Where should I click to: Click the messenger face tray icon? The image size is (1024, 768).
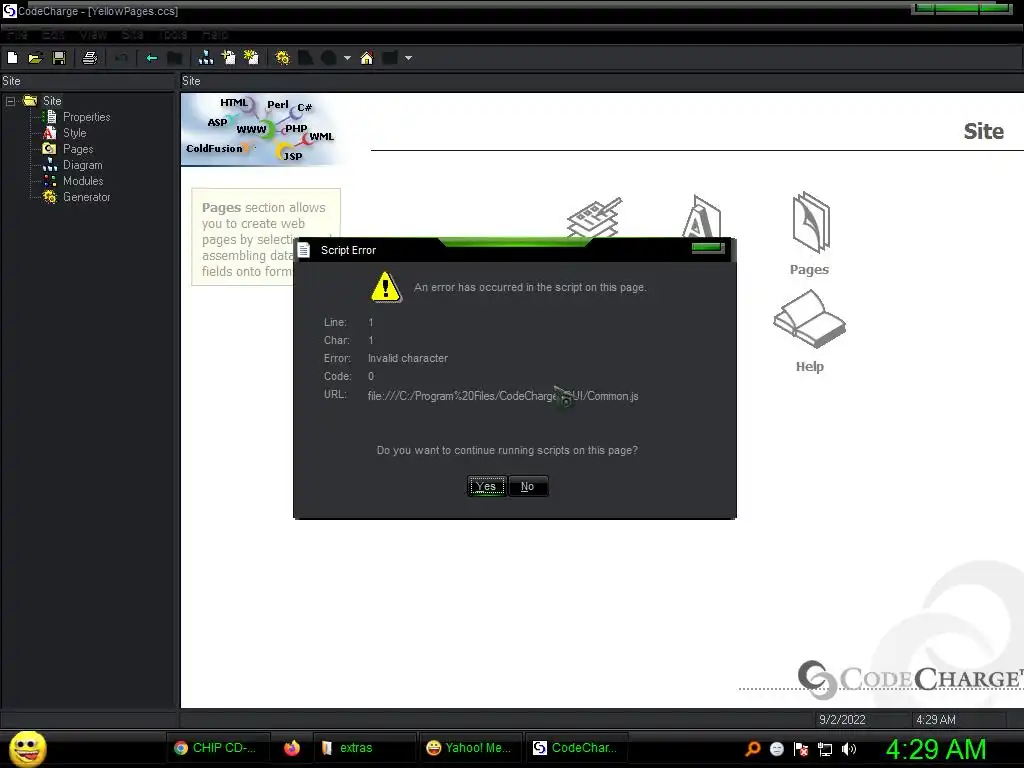(x=776, y=749)
